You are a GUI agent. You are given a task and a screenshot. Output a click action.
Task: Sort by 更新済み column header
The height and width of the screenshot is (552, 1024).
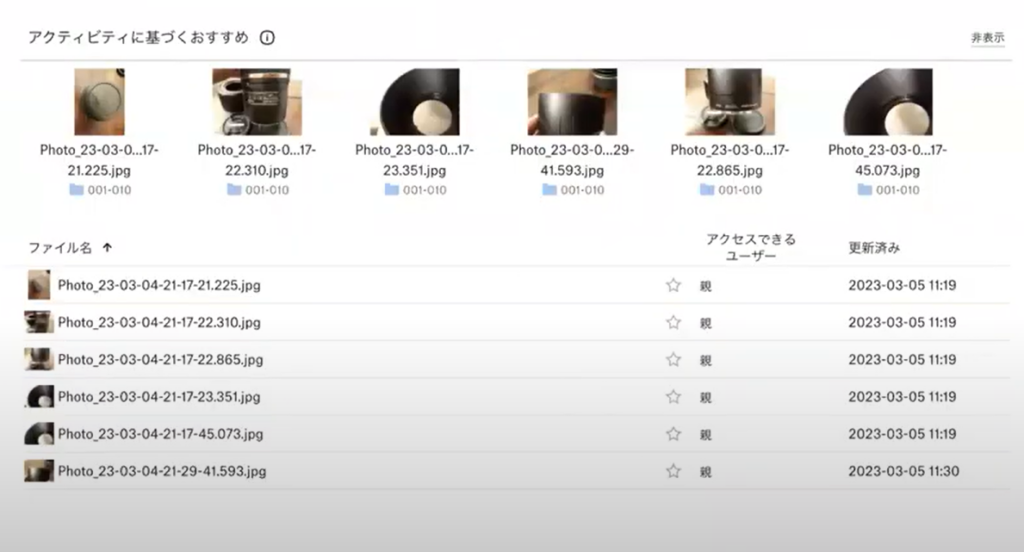(x=873, y=248)
